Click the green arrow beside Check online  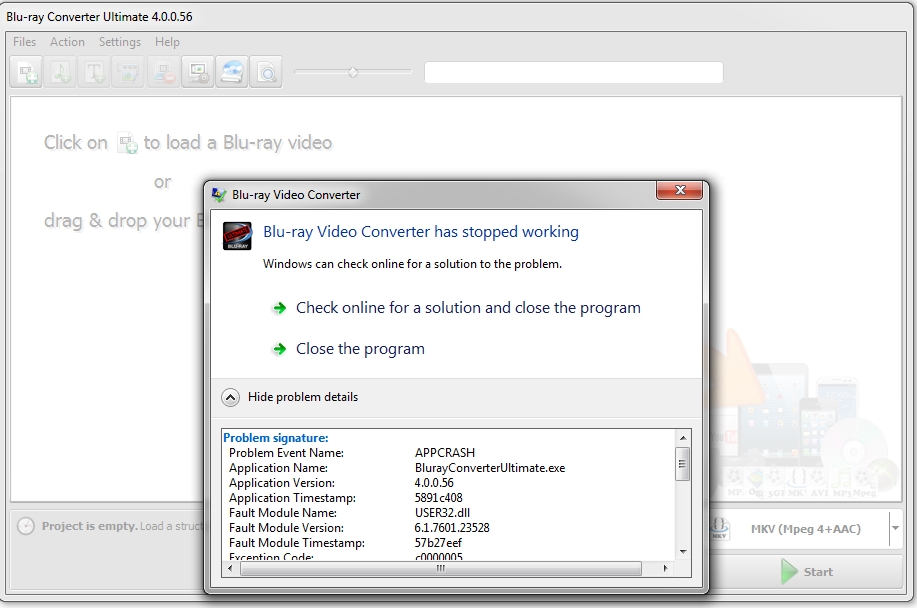(x=280, y=308)
